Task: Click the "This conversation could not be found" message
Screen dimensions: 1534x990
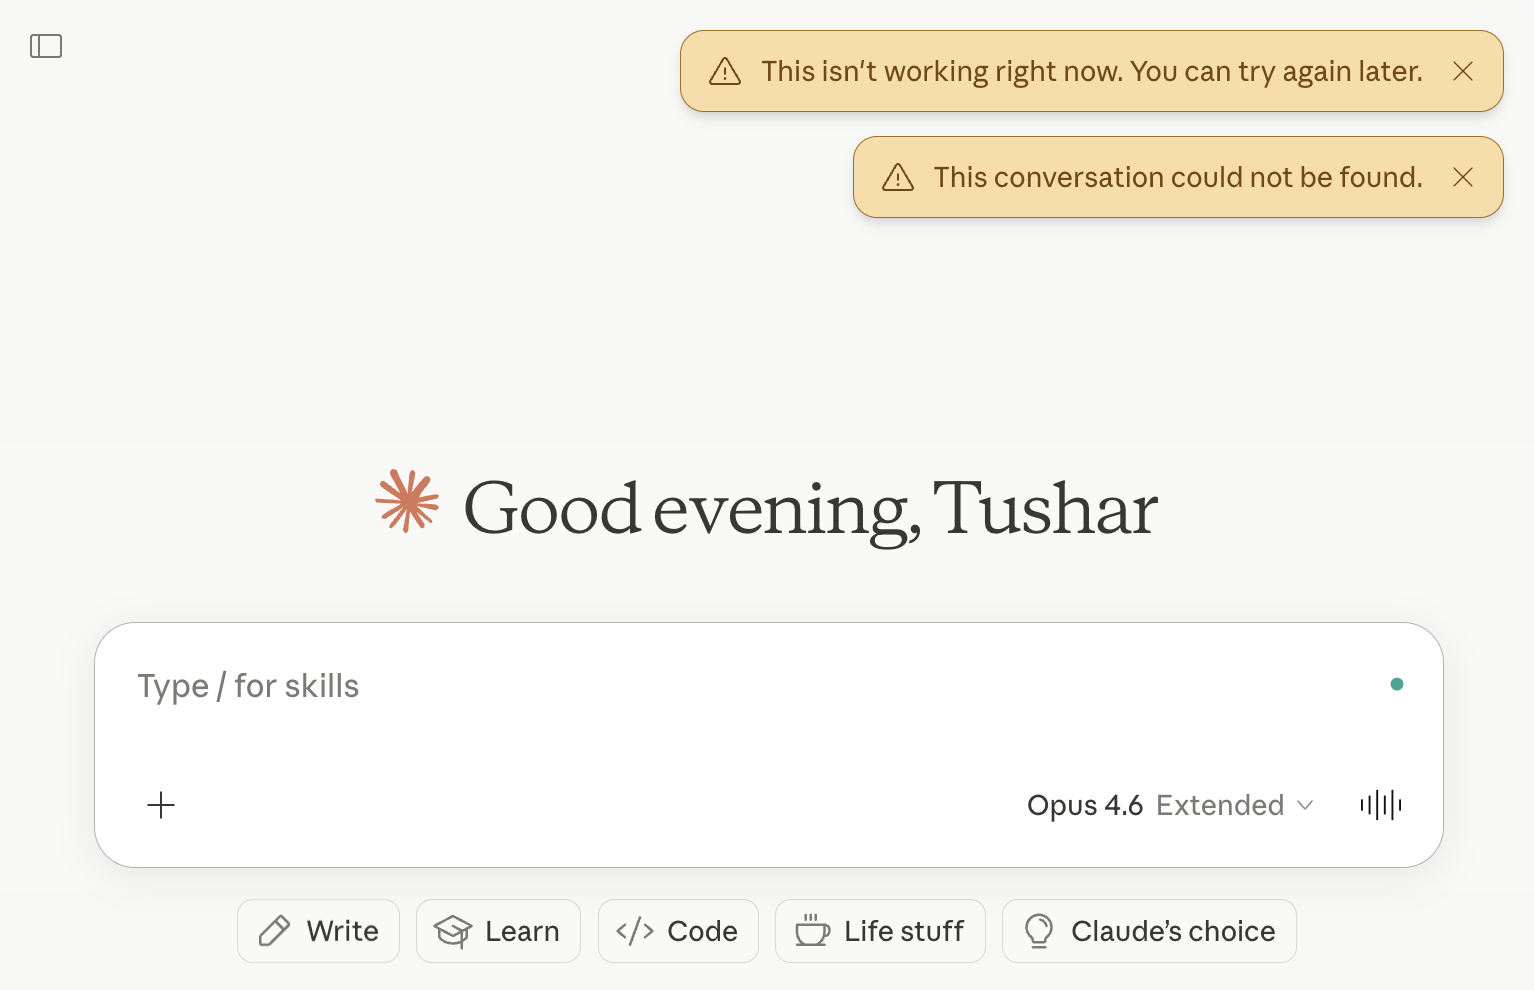Action: click(1178, 177)
